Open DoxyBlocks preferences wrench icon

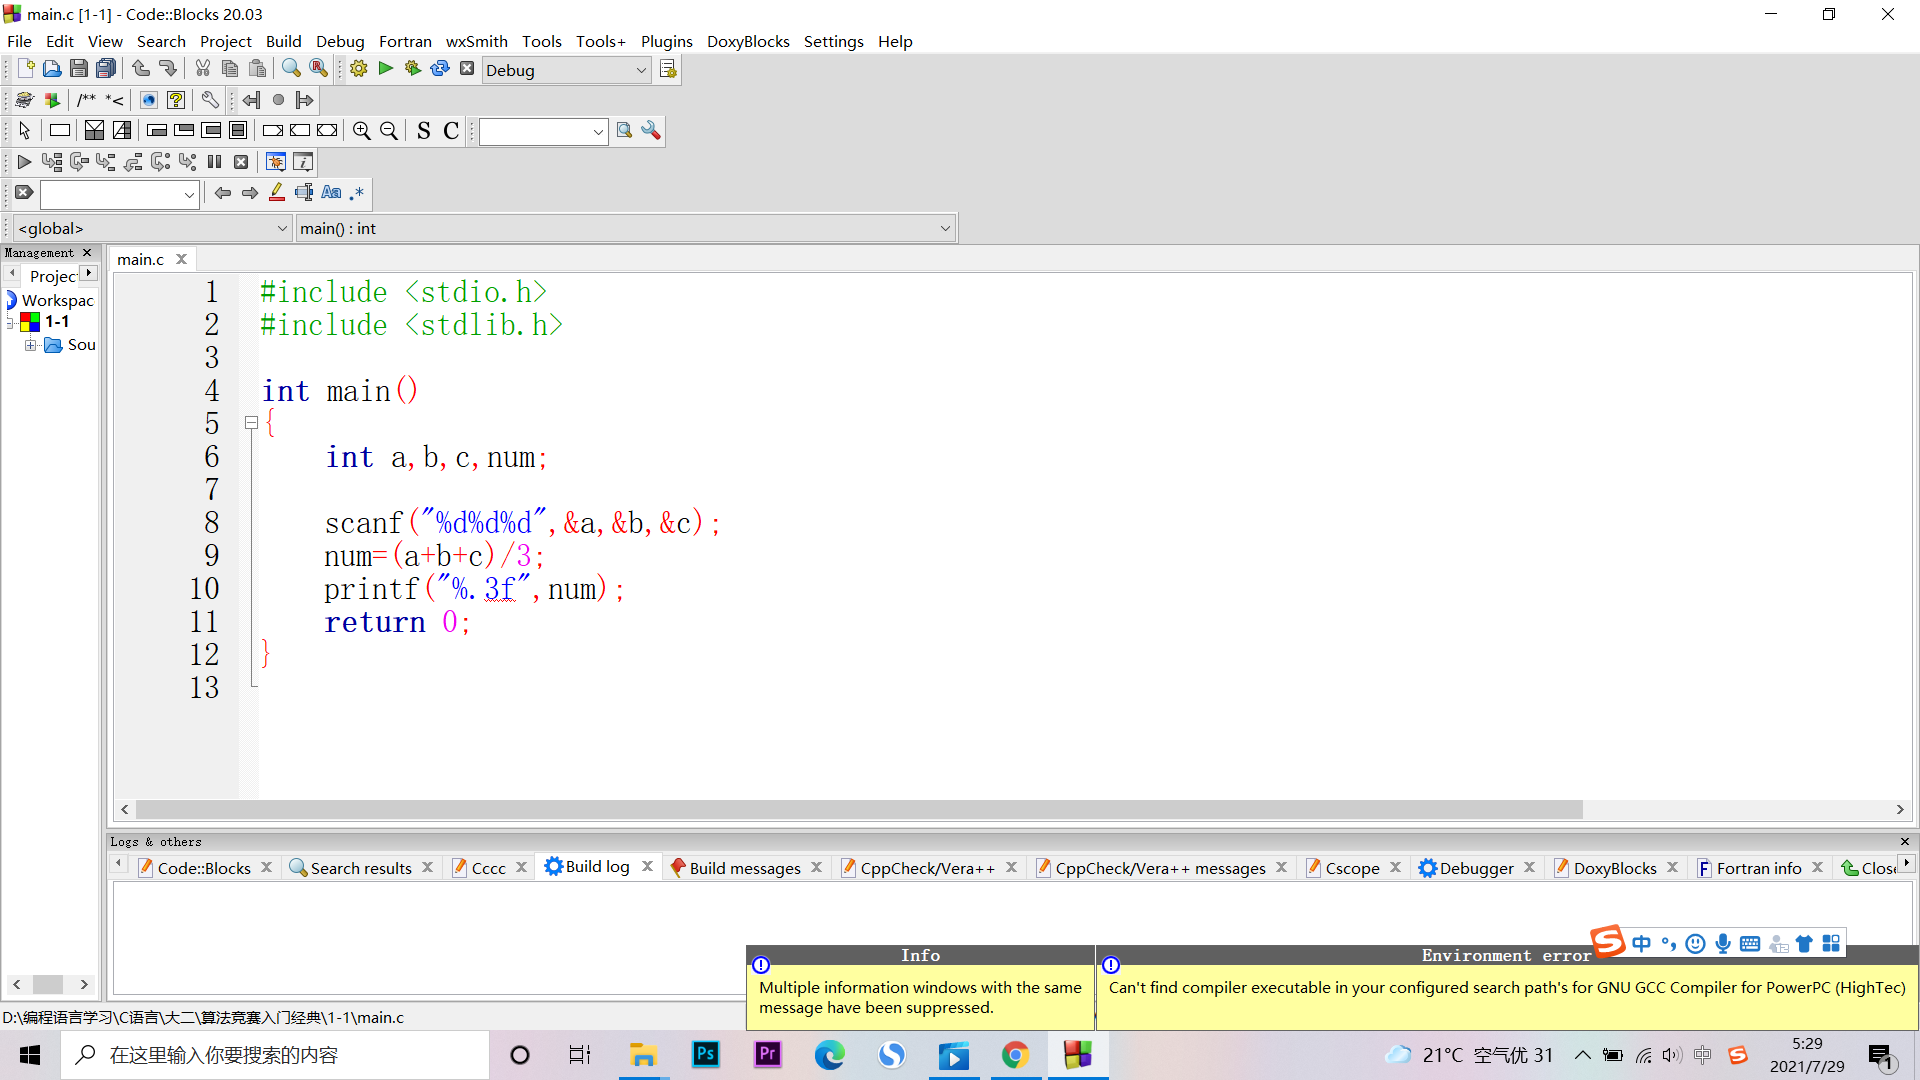point(210,100)
